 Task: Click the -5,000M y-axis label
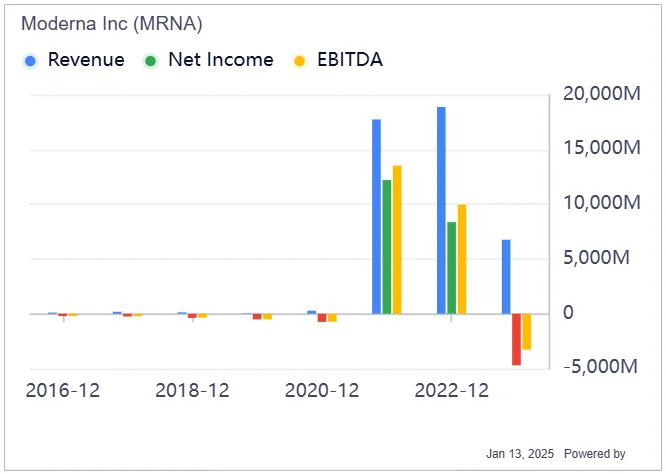click(x=601, y=366)
